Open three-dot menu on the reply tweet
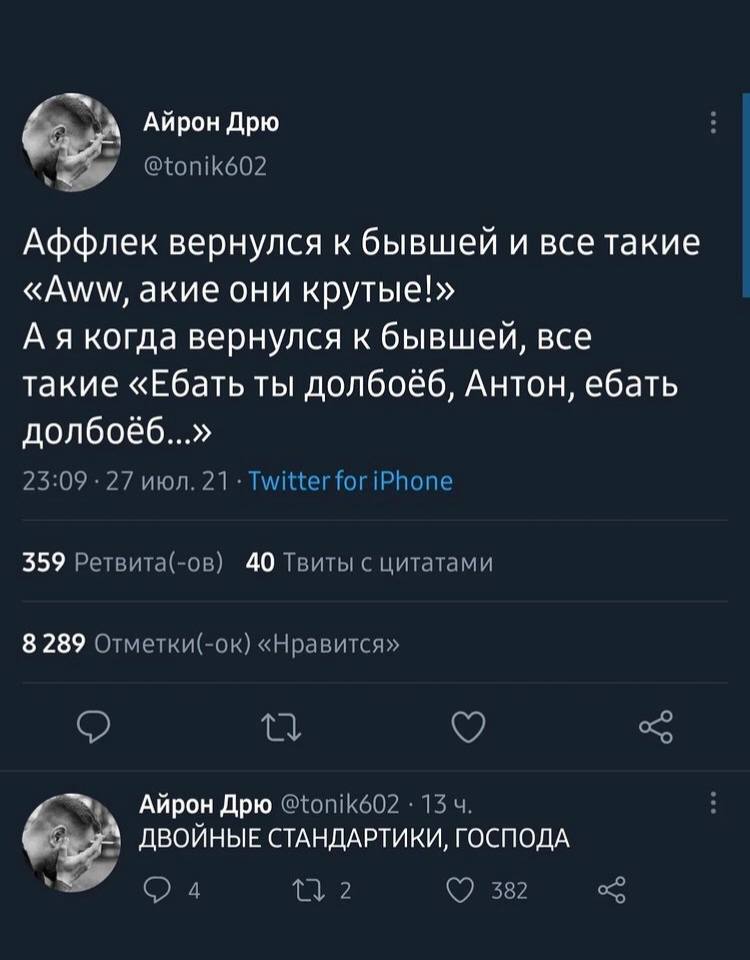This screenshot has height=960, width=750. [712, 805]
